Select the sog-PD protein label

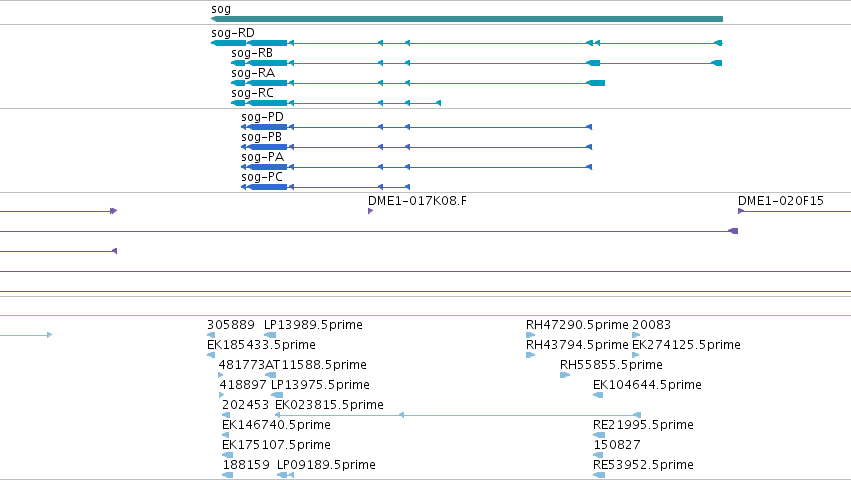click(262, 117)
